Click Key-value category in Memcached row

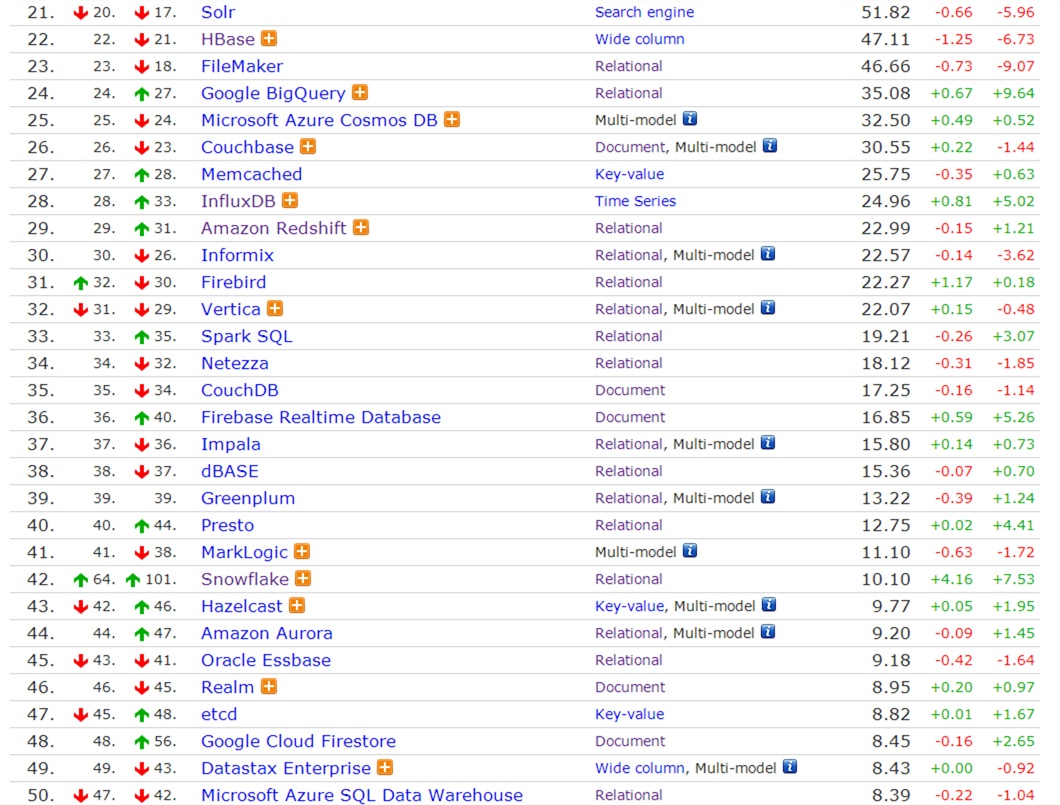coord(629,174)
